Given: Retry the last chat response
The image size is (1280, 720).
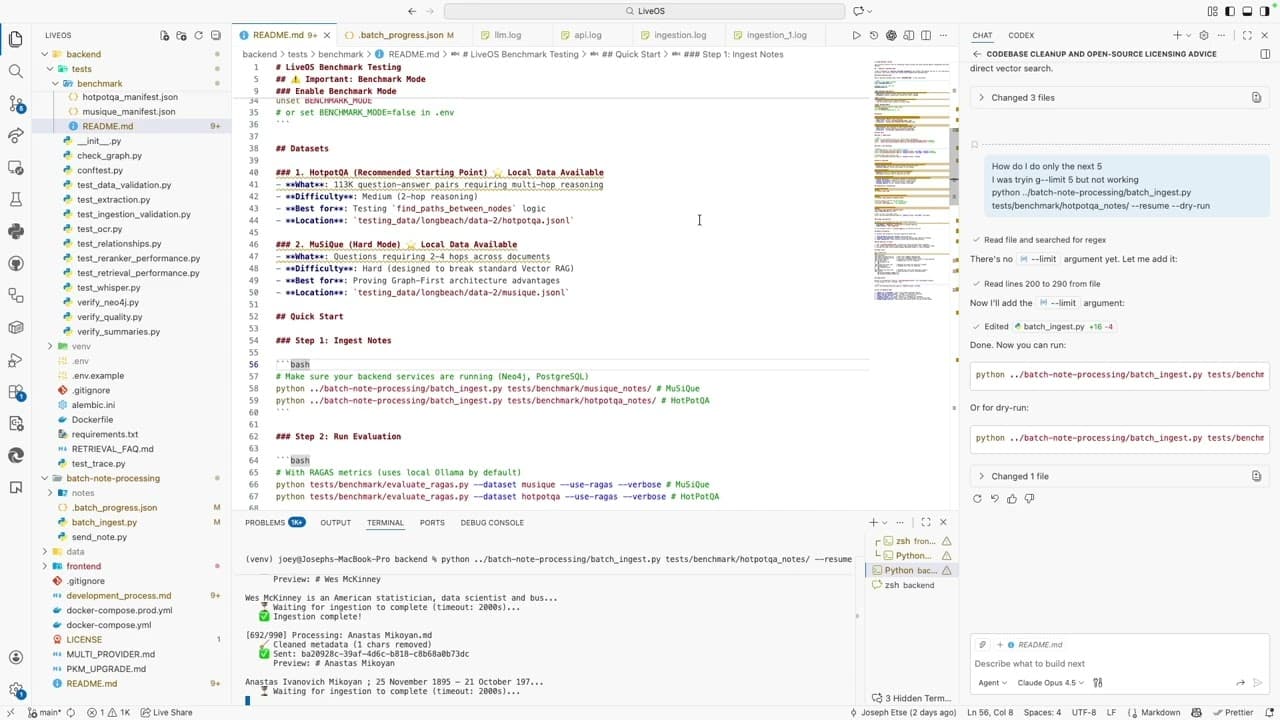Looking at the screenshot, I should pos(977,498).
